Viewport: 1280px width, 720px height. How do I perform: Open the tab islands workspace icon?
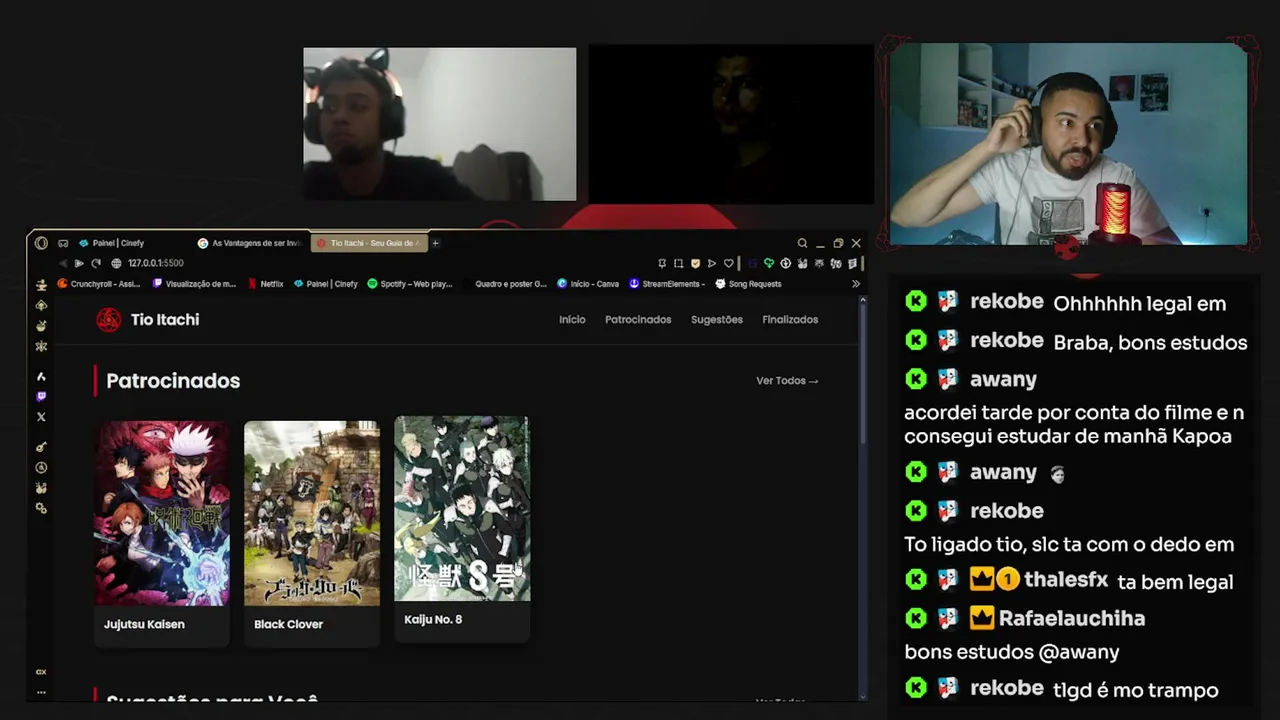[63, 243]
